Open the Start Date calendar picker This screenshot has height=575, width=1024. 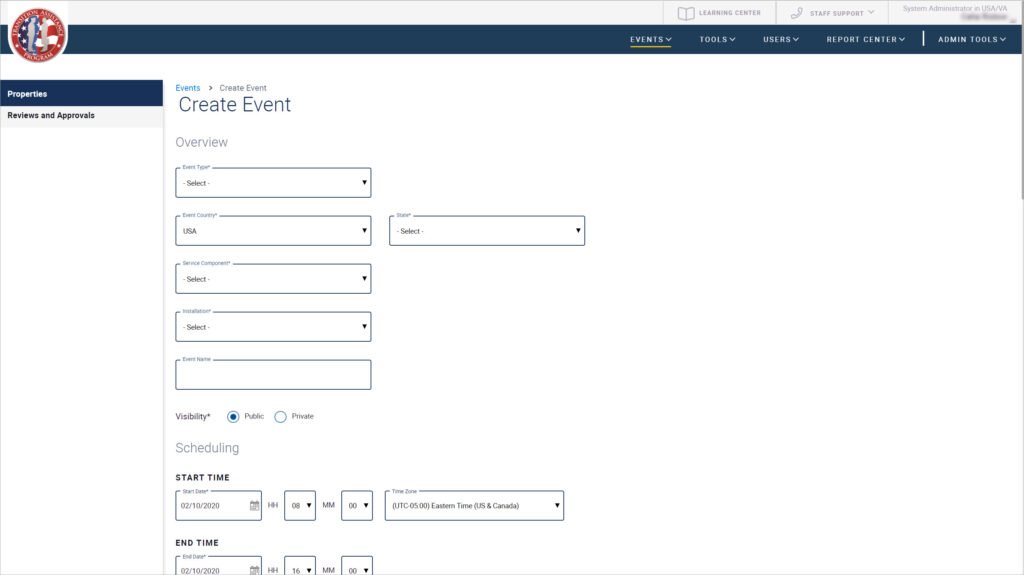coord(254,506)
